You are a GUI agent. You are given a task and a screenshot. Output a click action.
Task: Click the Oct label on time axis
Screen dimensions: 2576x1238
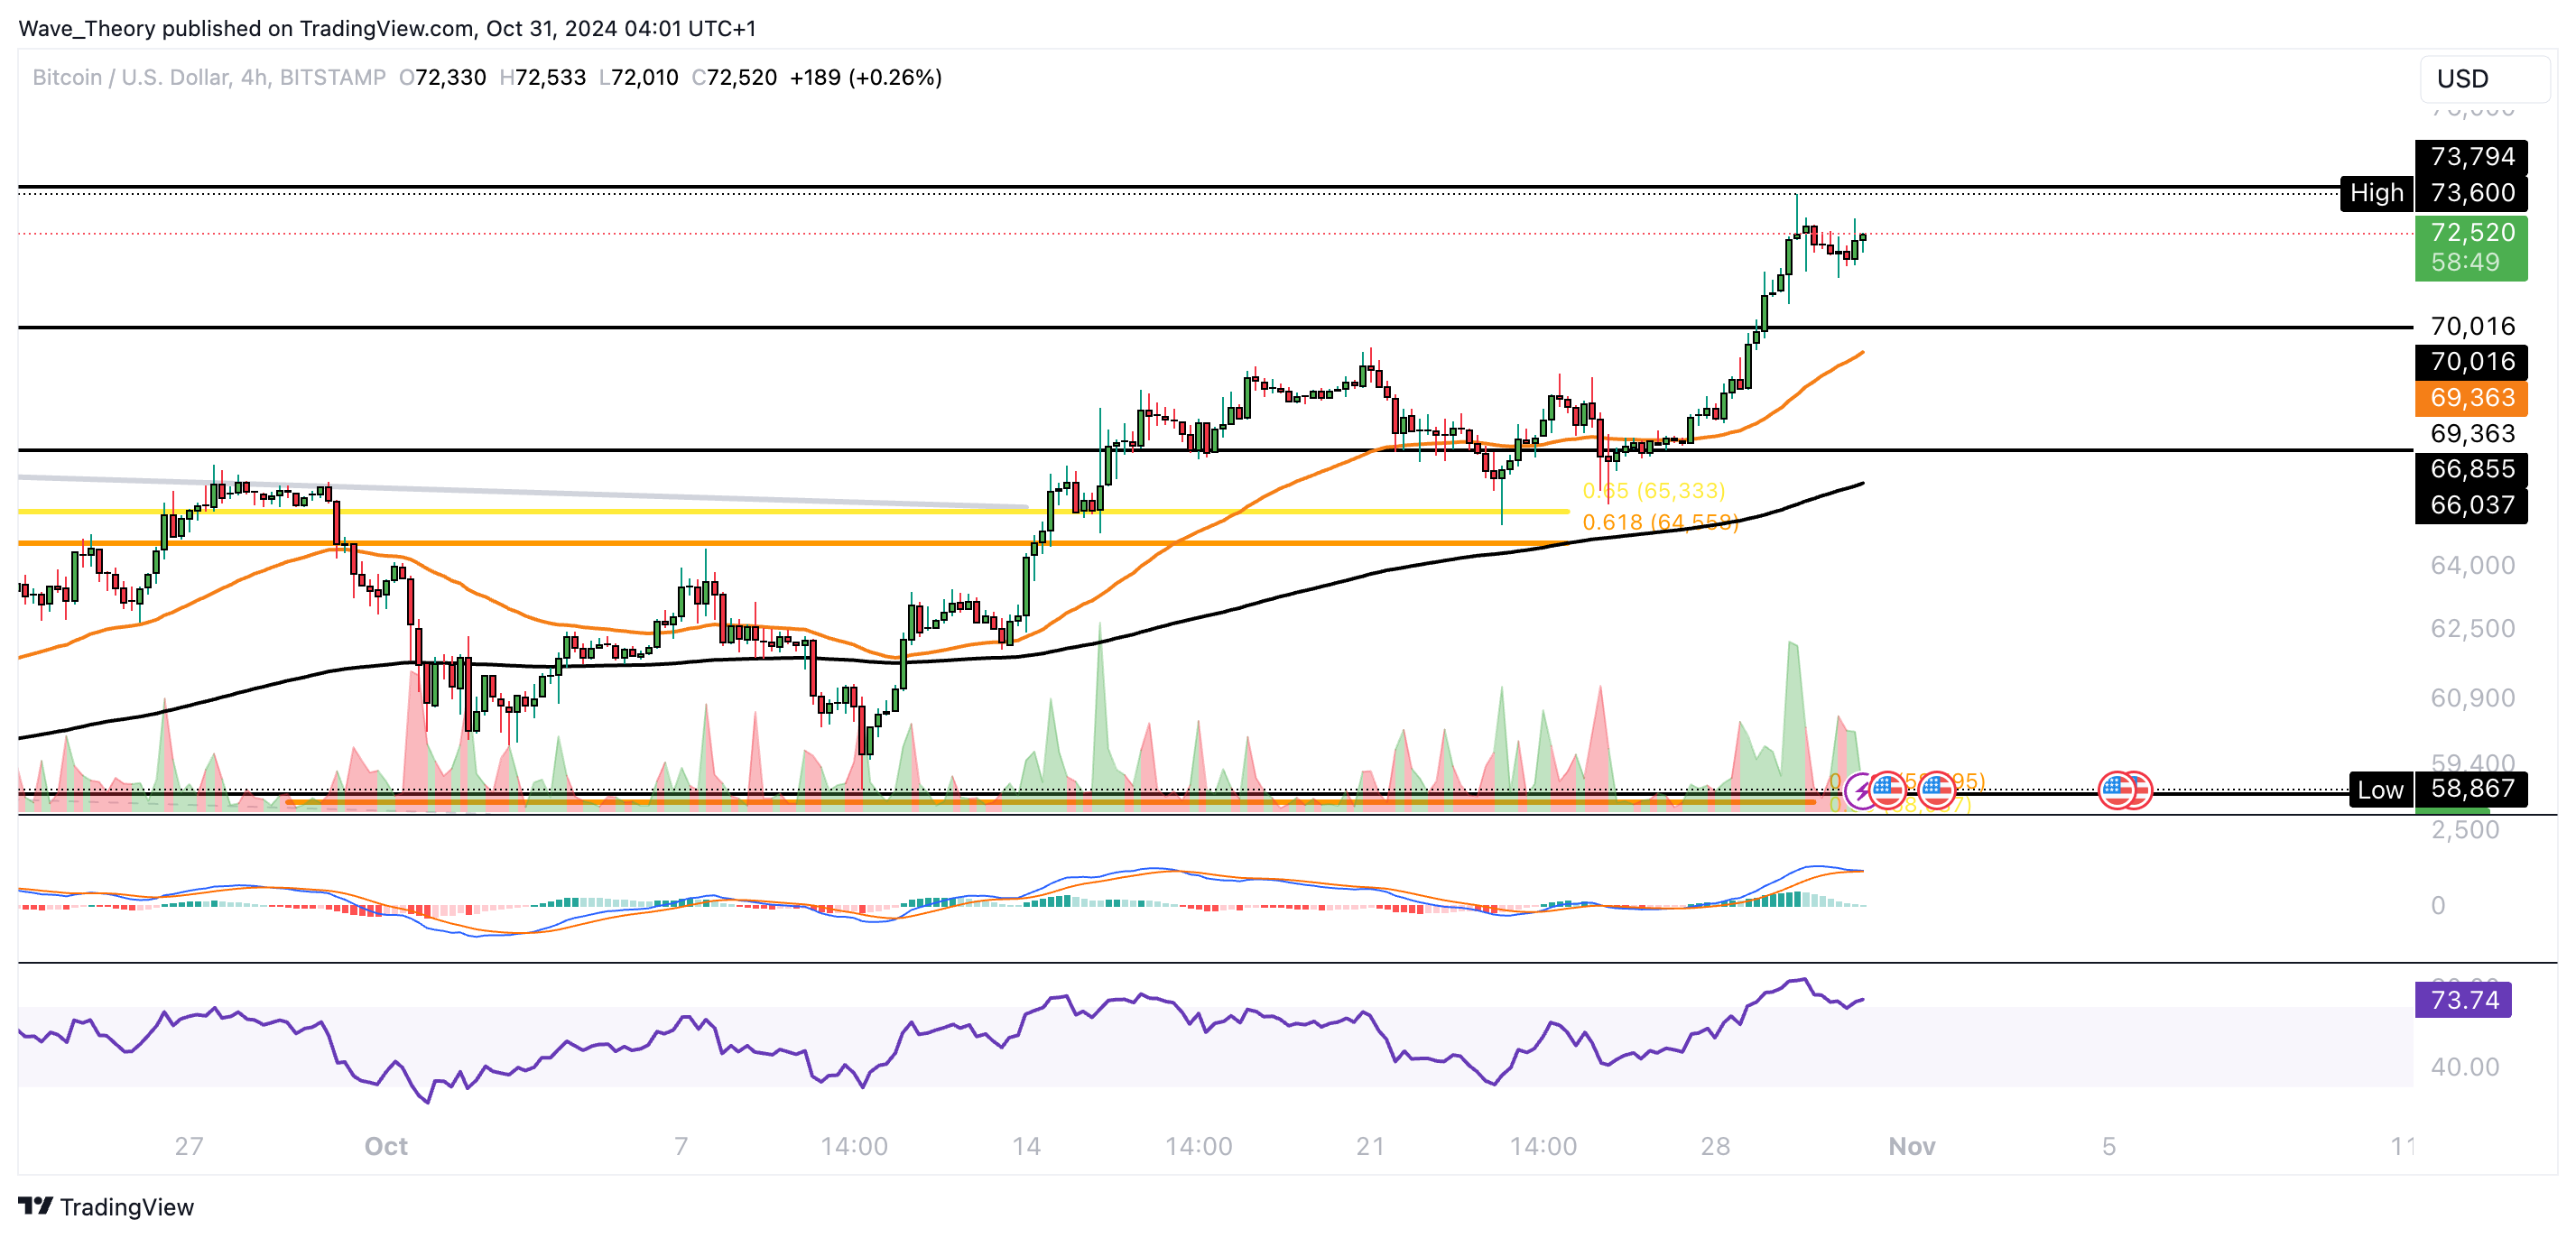(385, 1146)
